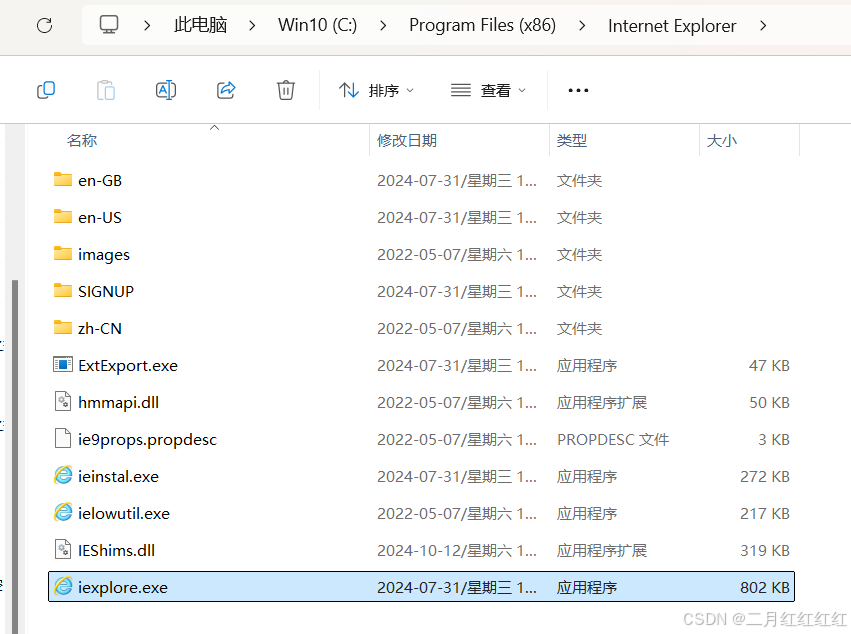851x634 pixels.
Task: Select the ielowutil.exe file name
Action: pos(124,513)
